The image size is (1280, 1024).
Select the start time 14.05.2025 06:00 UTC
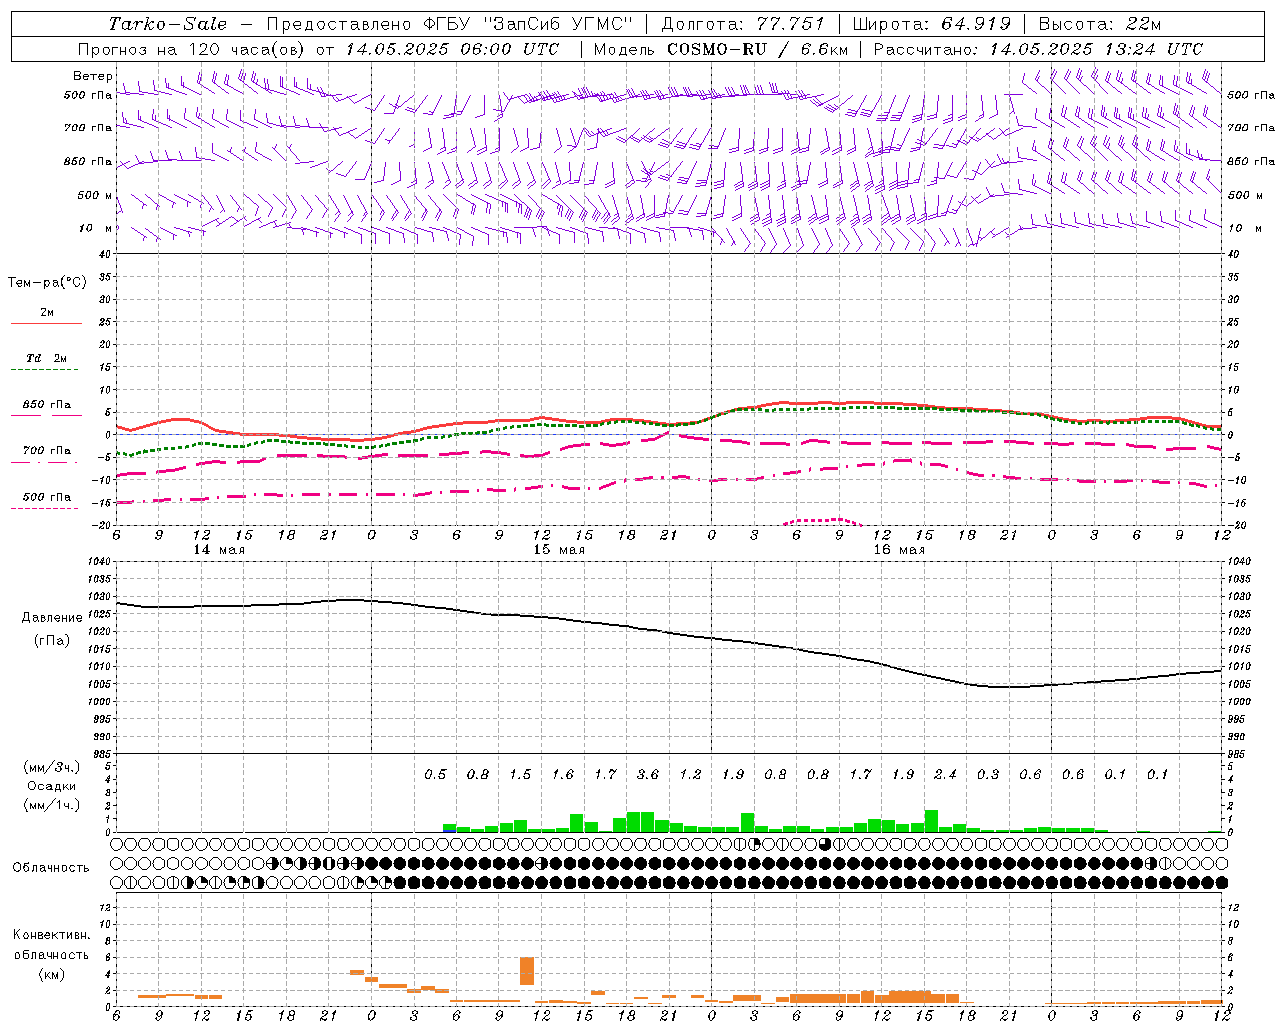[452, 49]
